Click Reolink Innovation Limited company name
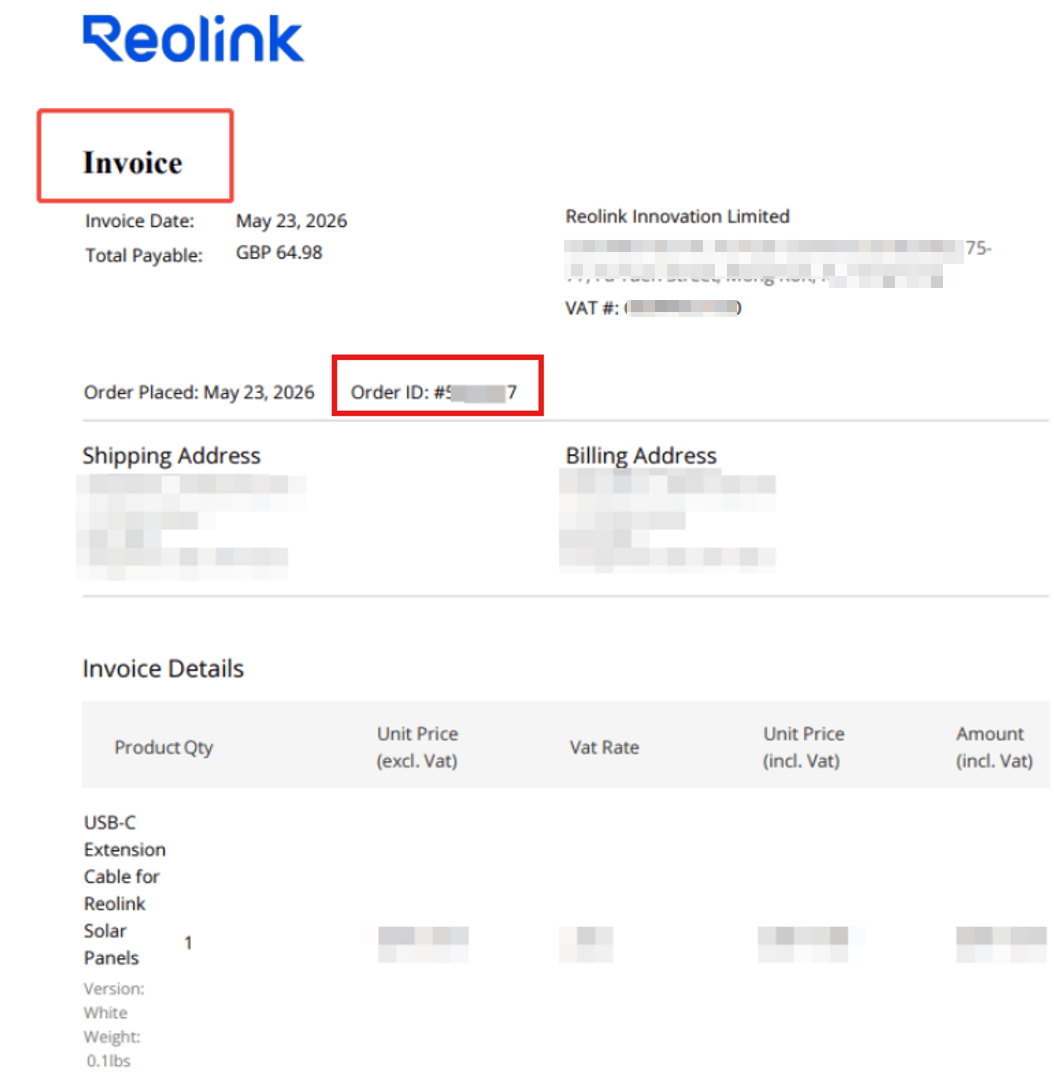1054x1080 pixels. (x=677, y=216)
